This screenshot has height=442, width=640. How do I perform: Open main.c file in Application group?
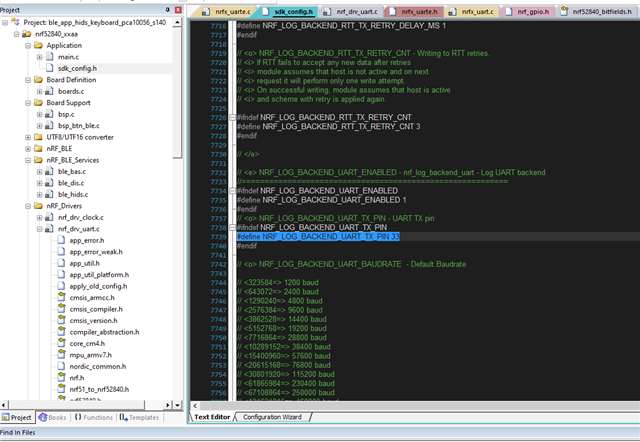(x=68, y=57)
